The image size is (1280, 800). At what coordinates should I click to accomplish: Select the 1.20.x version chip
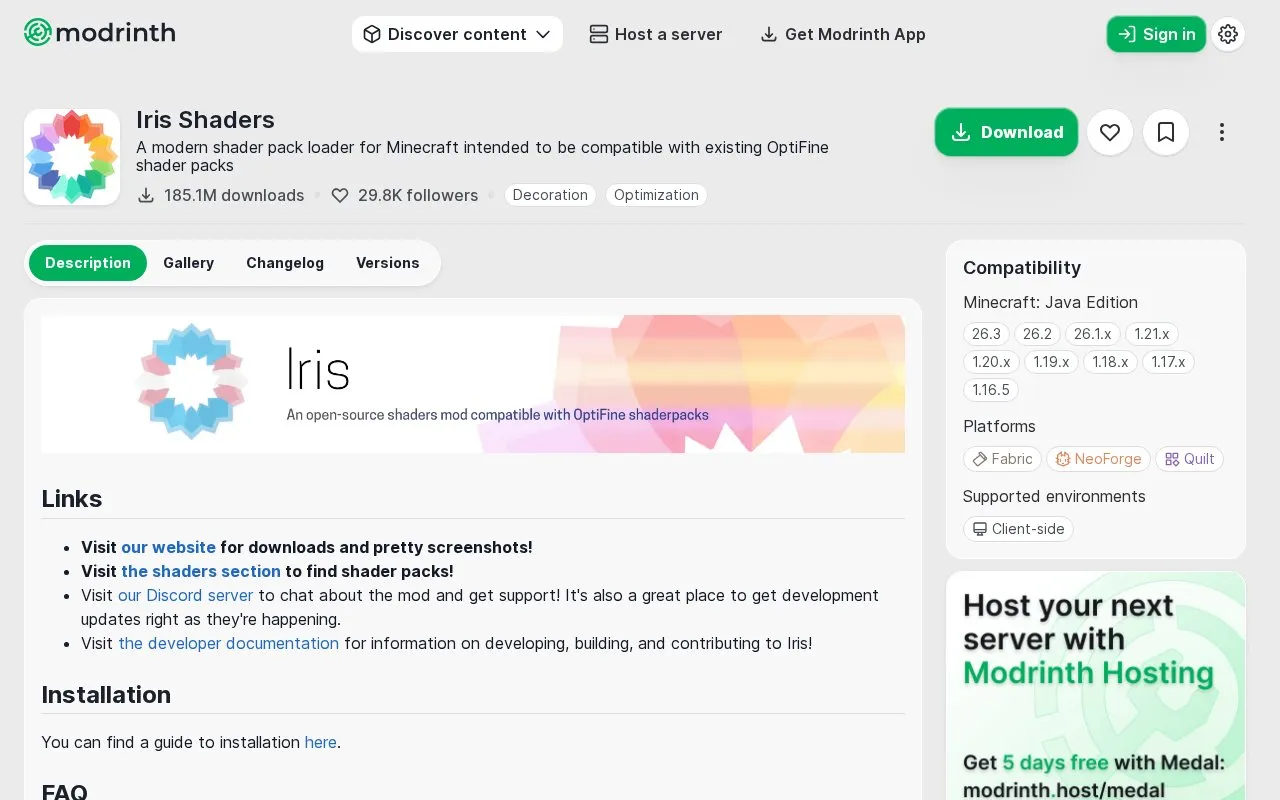click(x=991, y=362)
